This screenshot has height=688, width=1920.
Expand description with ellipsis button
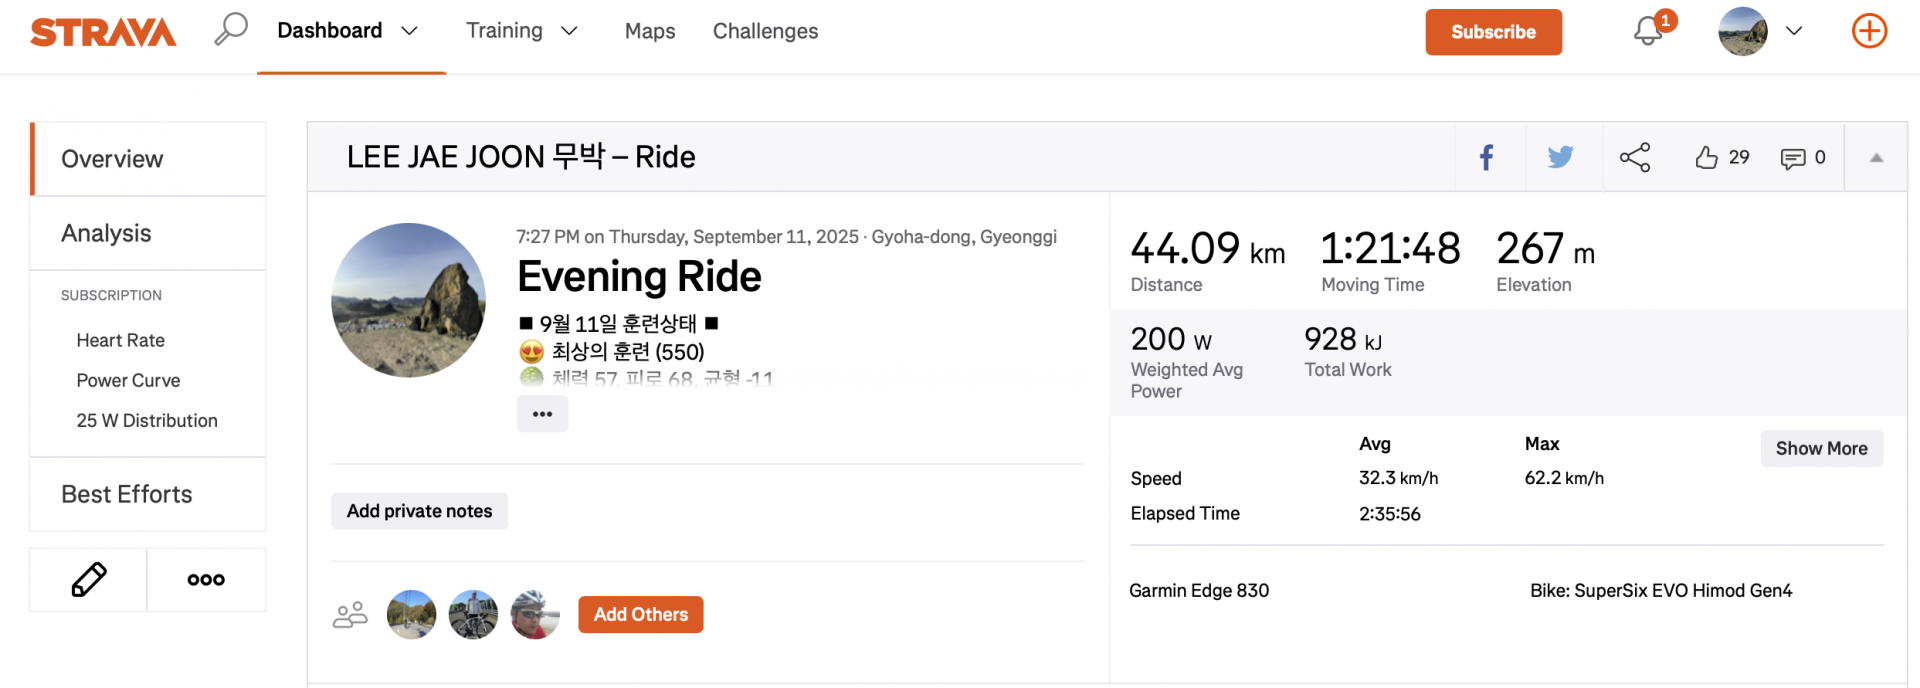542,414
